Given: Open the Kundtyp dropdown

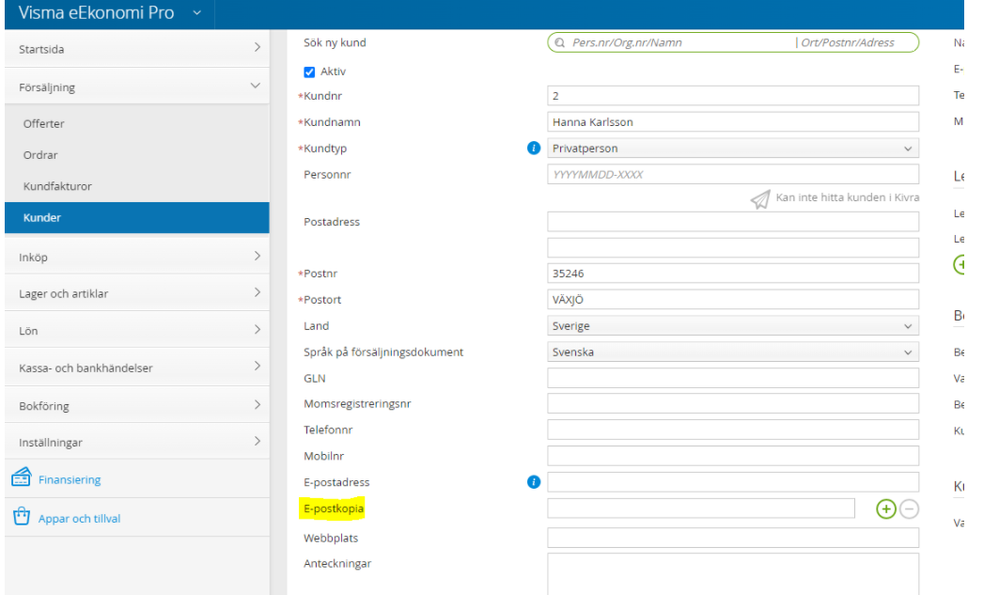Looking at the screenshot, I should pyautogui.click(x=732, y=148).
